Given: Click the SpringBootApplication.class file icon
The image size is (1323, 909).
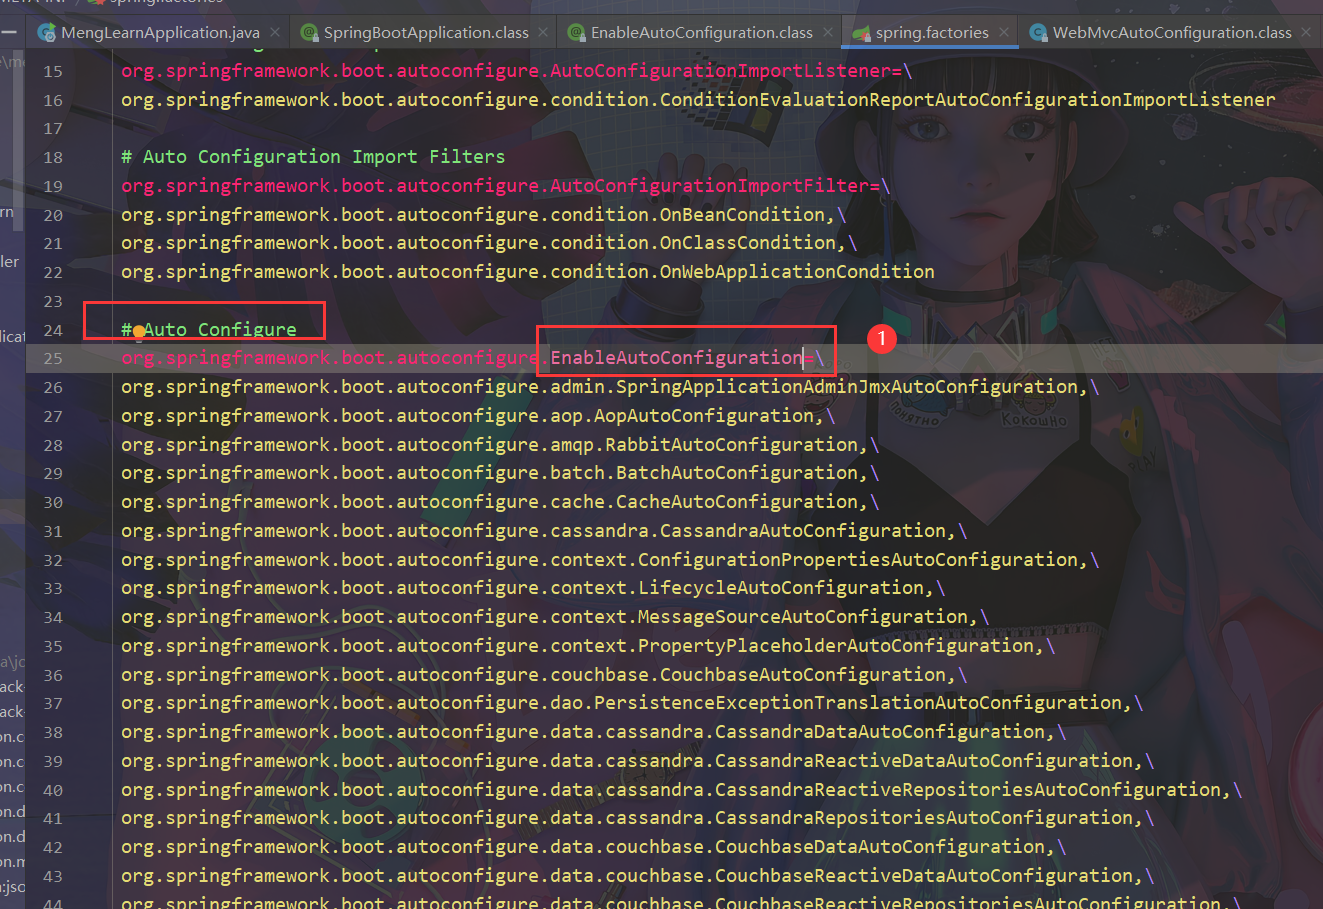Looking at the screenshot, I should tap(309, 33).
